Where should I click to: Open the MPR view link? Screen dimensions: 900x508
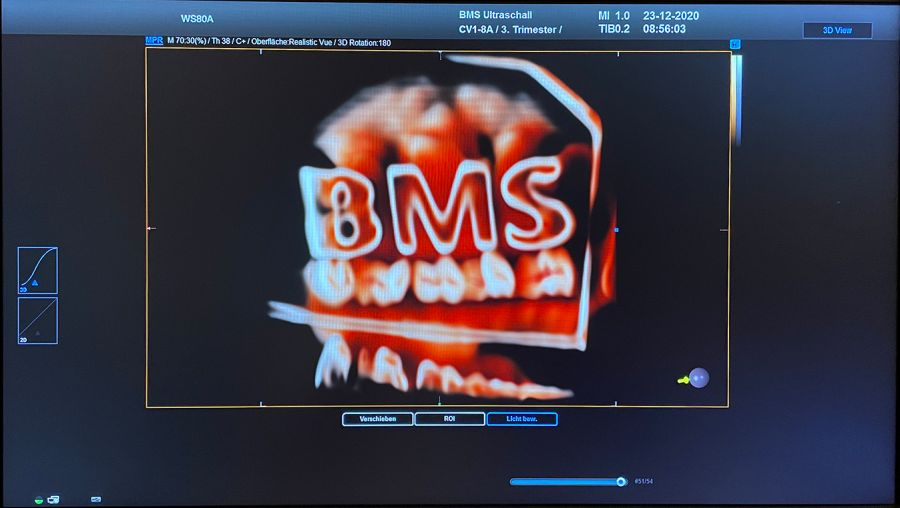pos(154,42)
